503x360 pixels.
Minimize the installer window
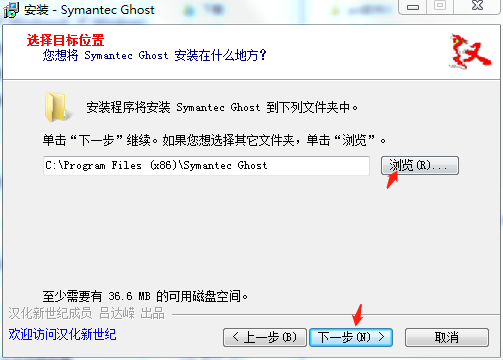point(412,6)
